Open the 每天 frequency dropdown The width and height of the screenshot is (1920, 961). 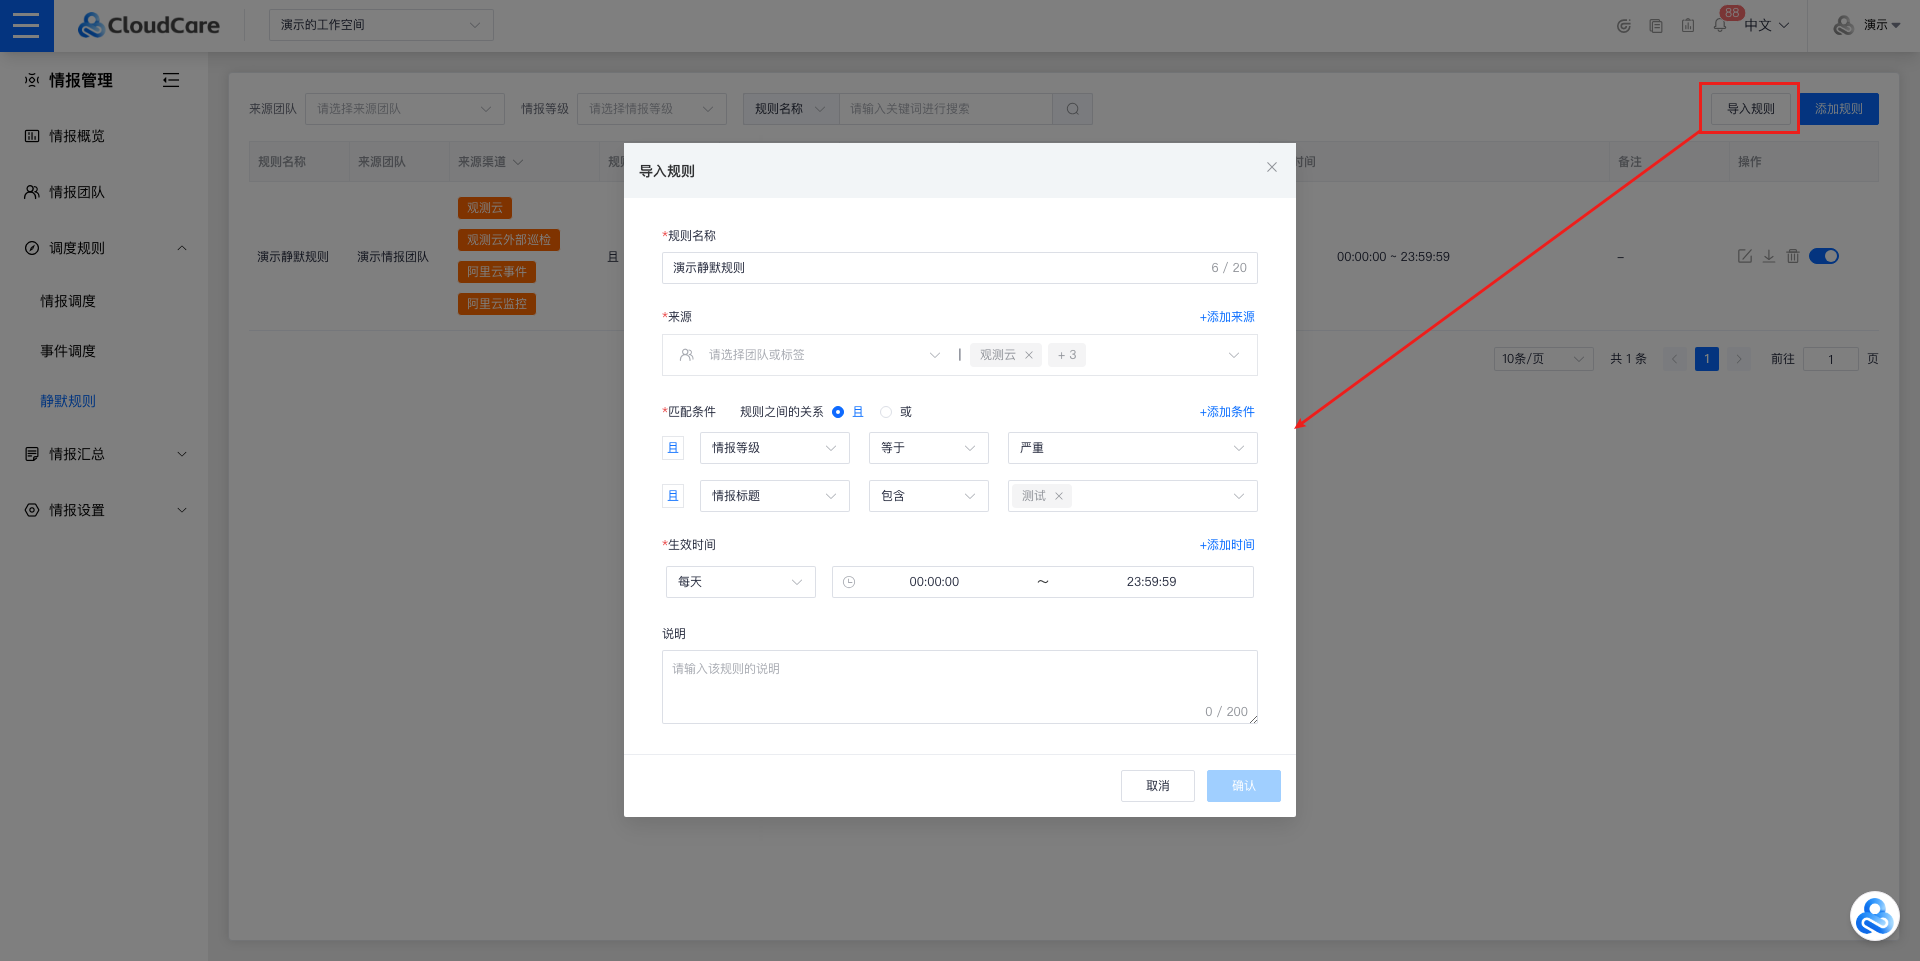(x=740, y=582)
